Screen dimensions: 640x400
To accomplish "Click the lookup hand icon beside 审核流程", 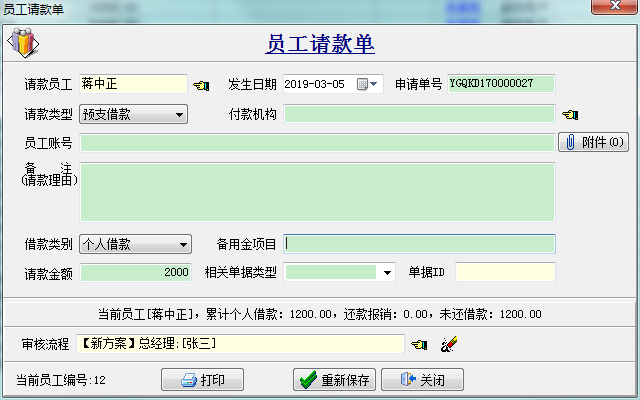I will coord(419,344).
